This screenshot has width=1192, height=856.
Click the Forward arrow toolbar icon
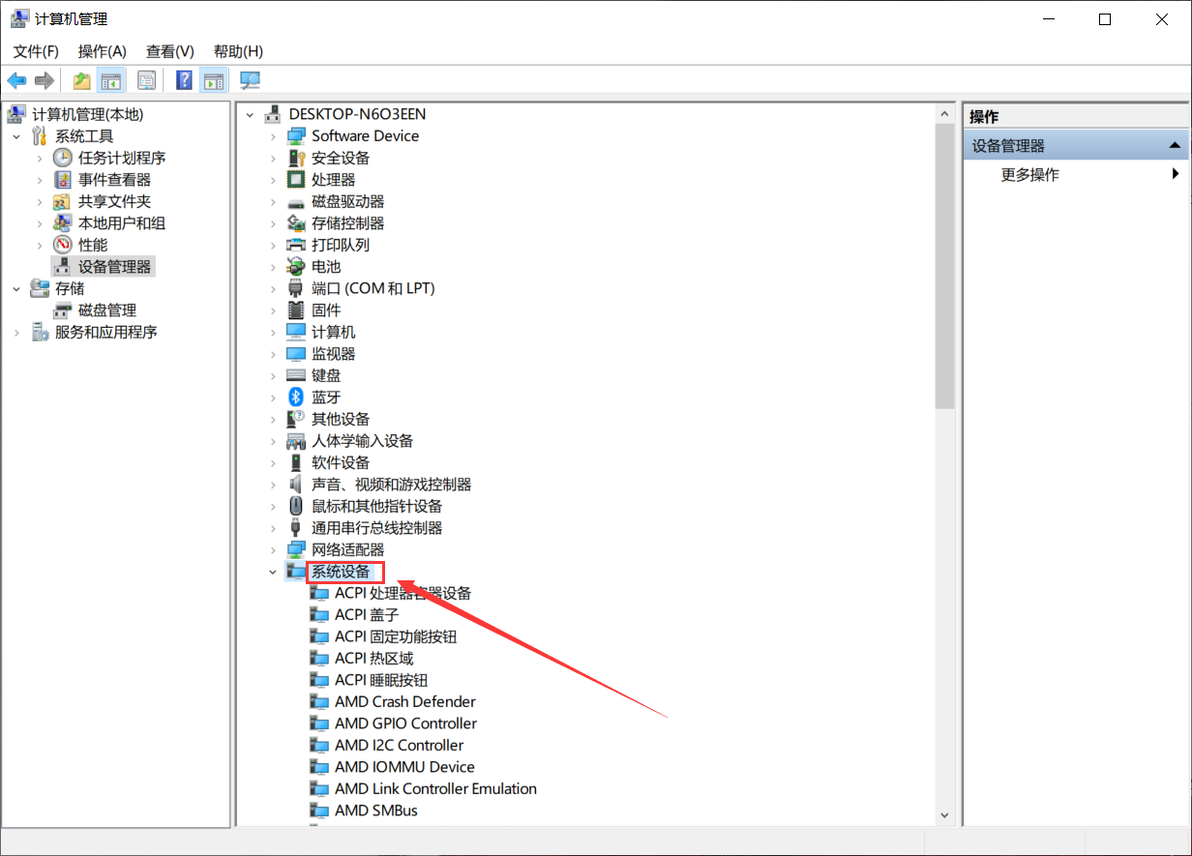pyautogui.click(x=45, y=80)
